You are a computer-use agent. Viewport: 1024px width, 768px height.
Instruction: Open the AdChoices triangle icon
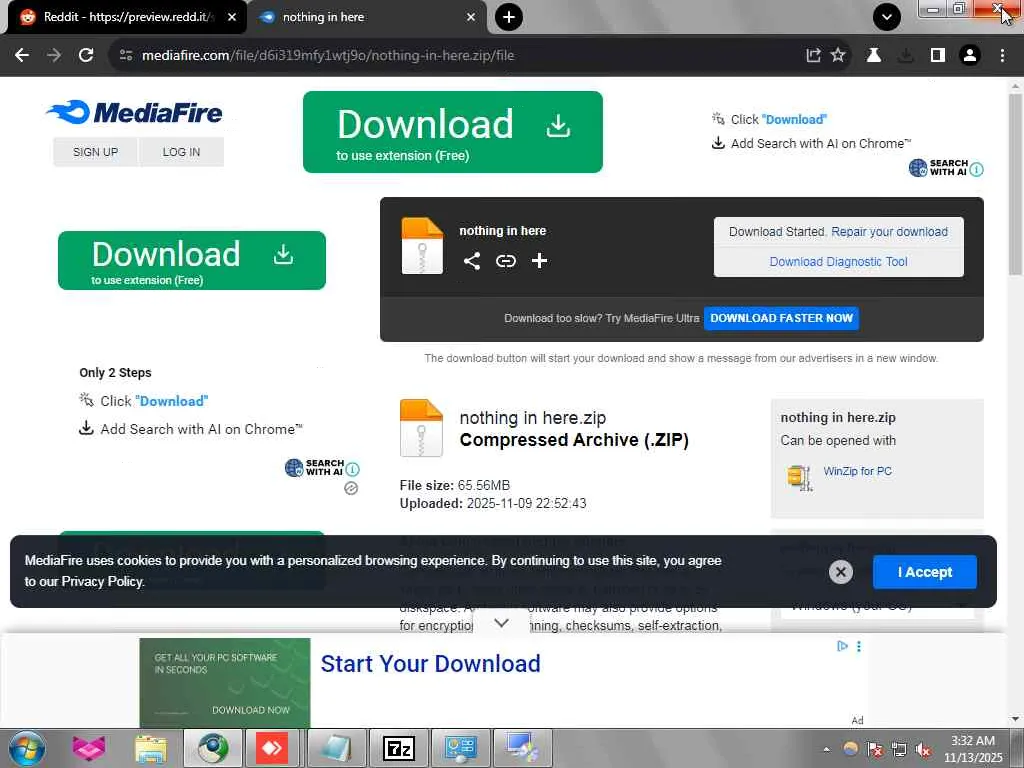(842, 646)
